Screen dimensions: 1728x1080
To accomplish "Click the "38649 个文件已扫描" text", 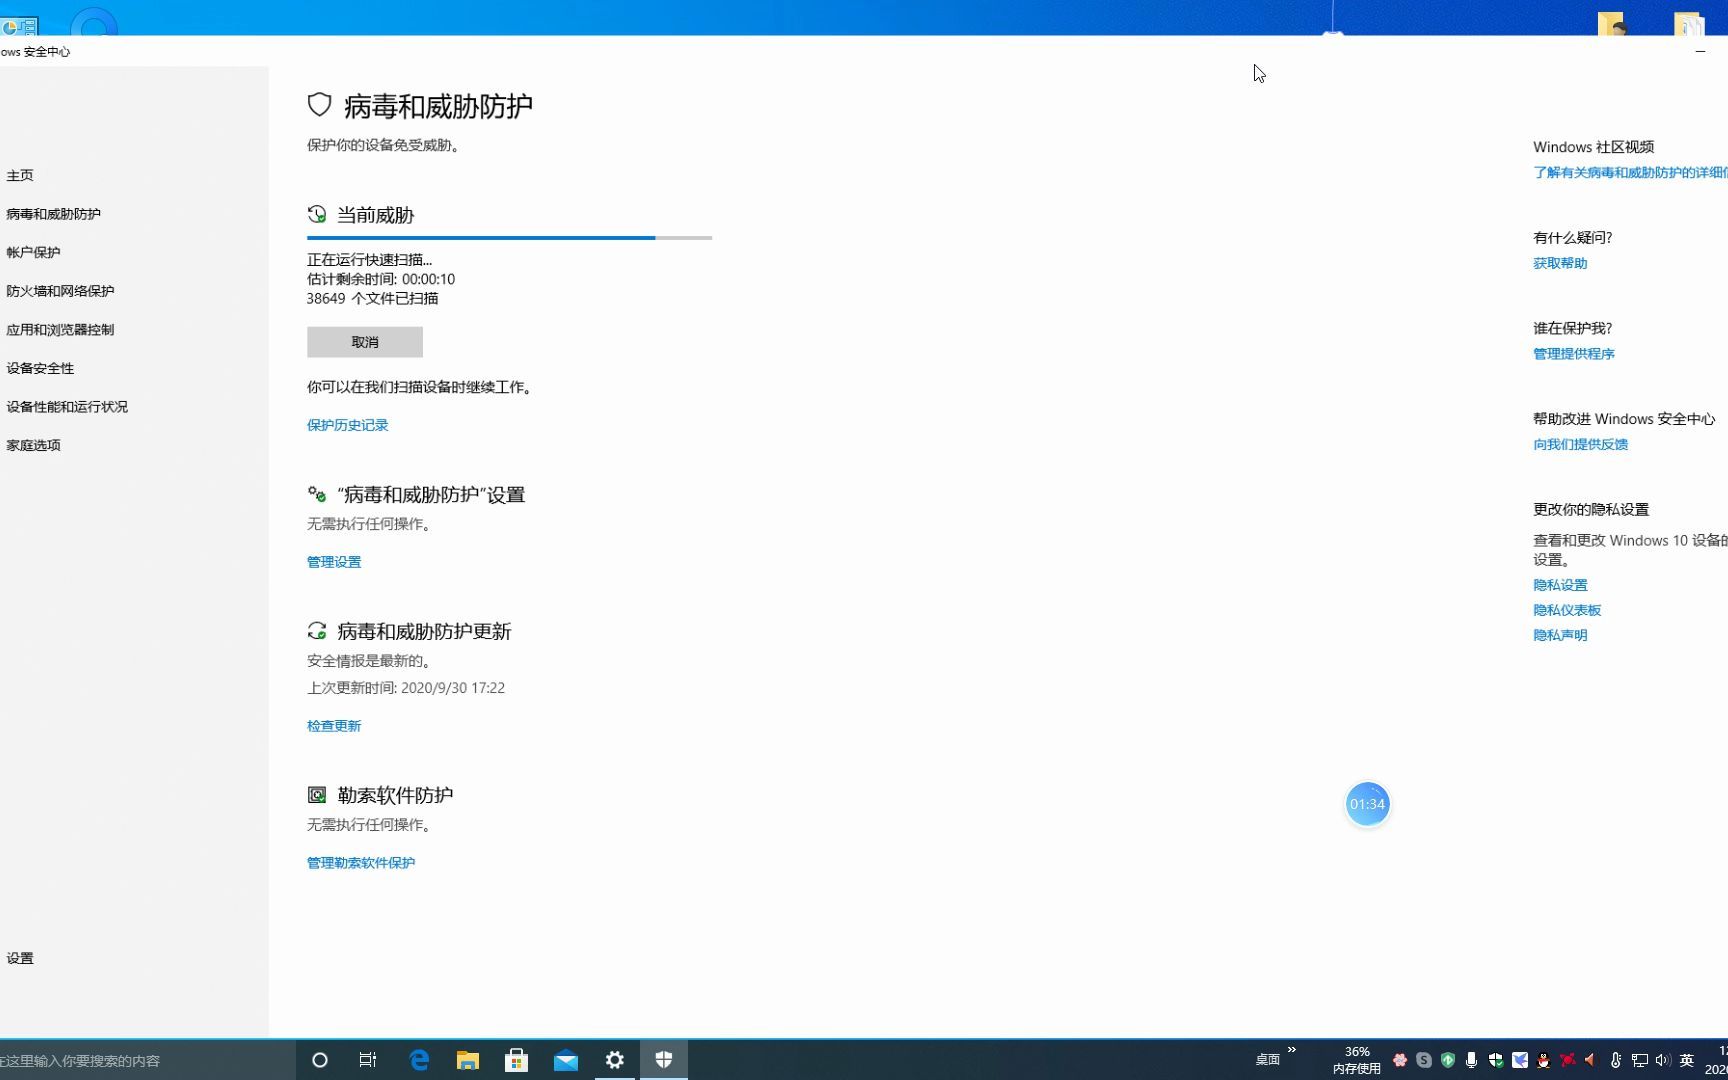I will [372, 298].
